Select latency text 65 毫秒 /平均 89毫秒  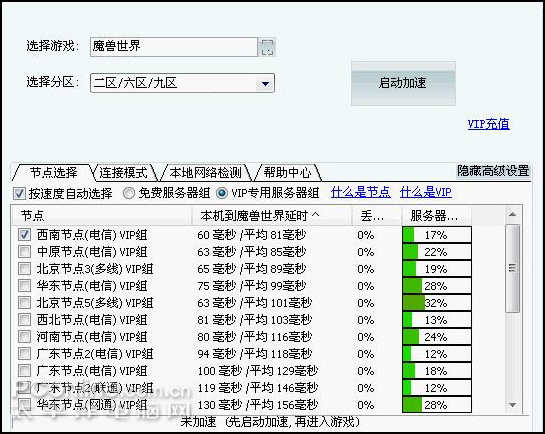[252, 269]
